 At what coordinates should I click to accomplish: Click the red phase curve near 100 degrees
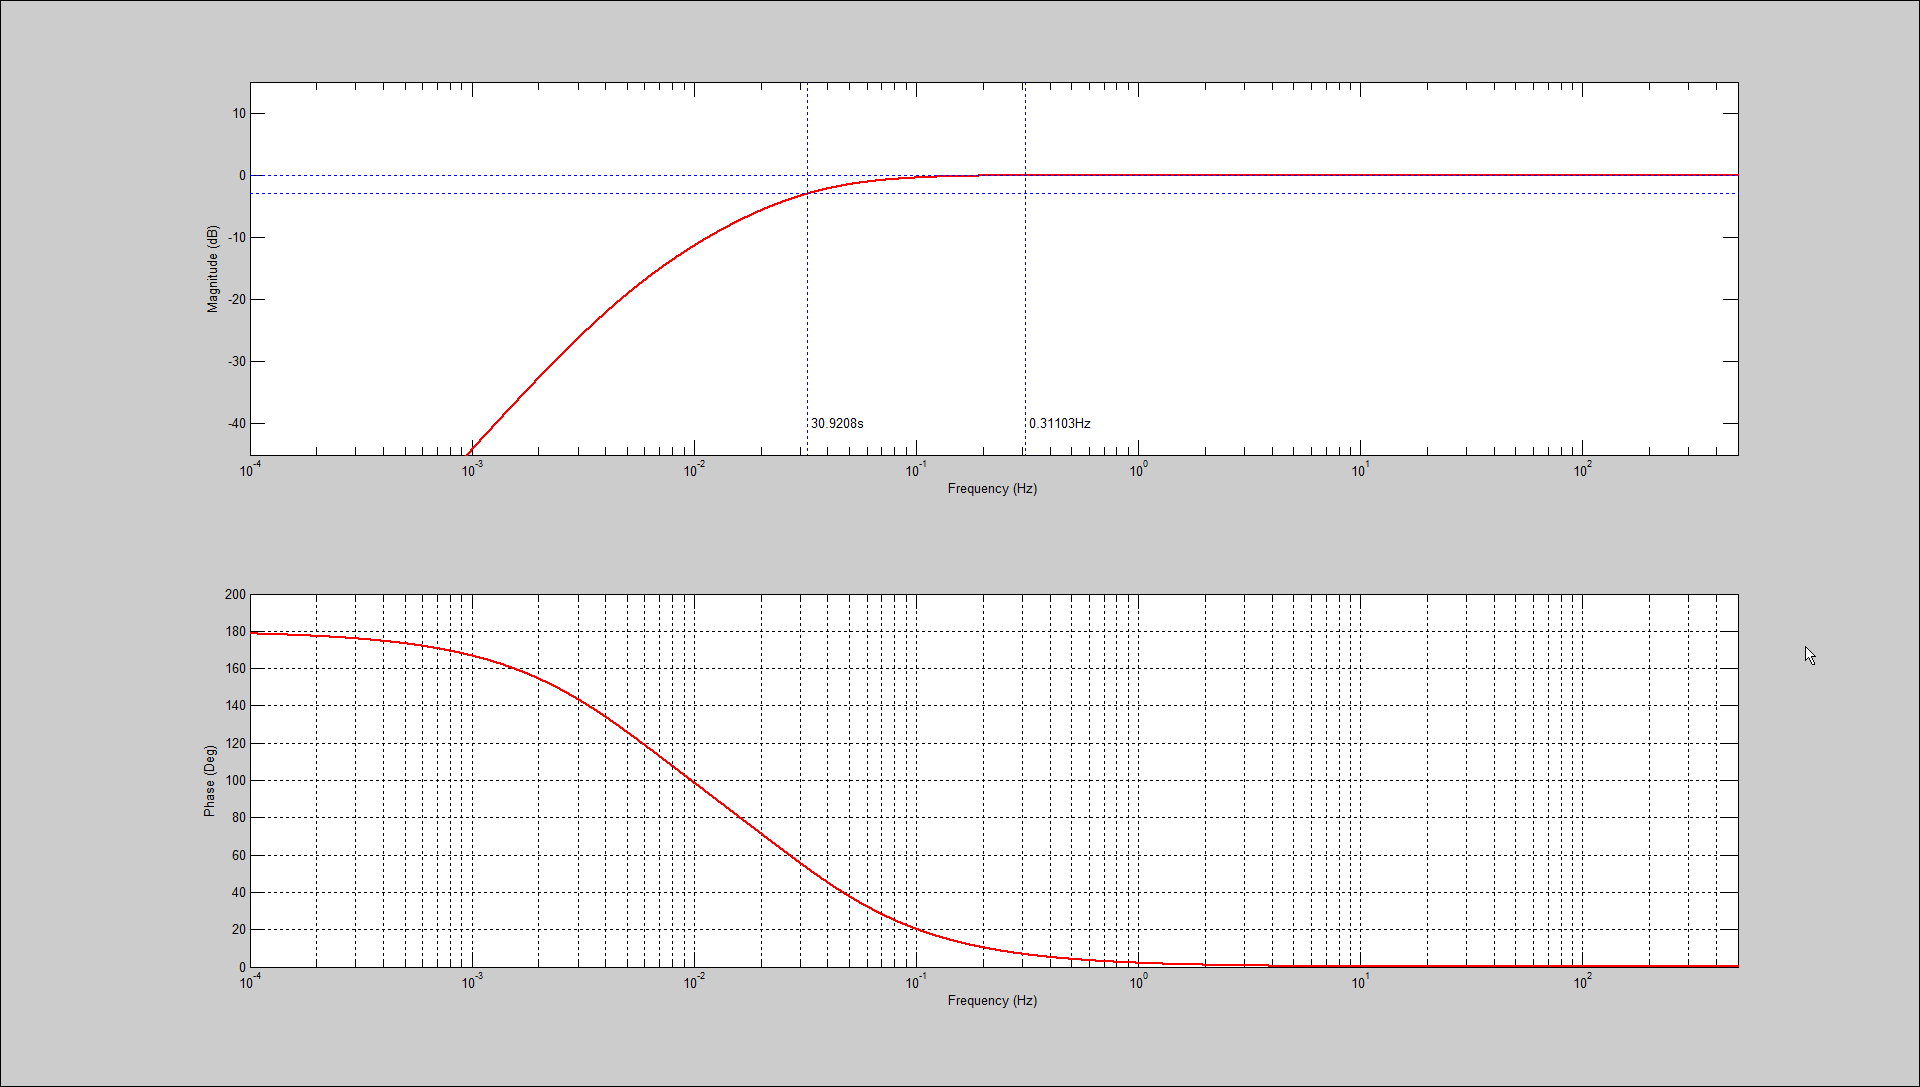pos(694,780)
